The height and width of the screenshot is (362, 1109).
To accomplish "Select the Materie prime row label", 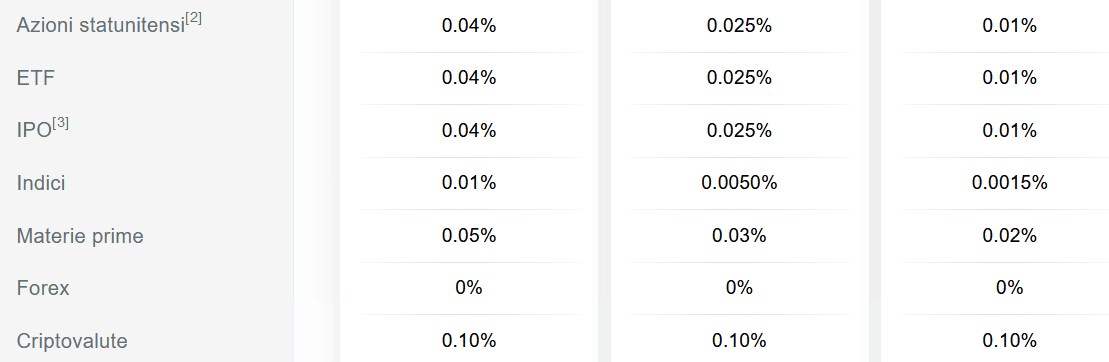I will tap(80, 236).
